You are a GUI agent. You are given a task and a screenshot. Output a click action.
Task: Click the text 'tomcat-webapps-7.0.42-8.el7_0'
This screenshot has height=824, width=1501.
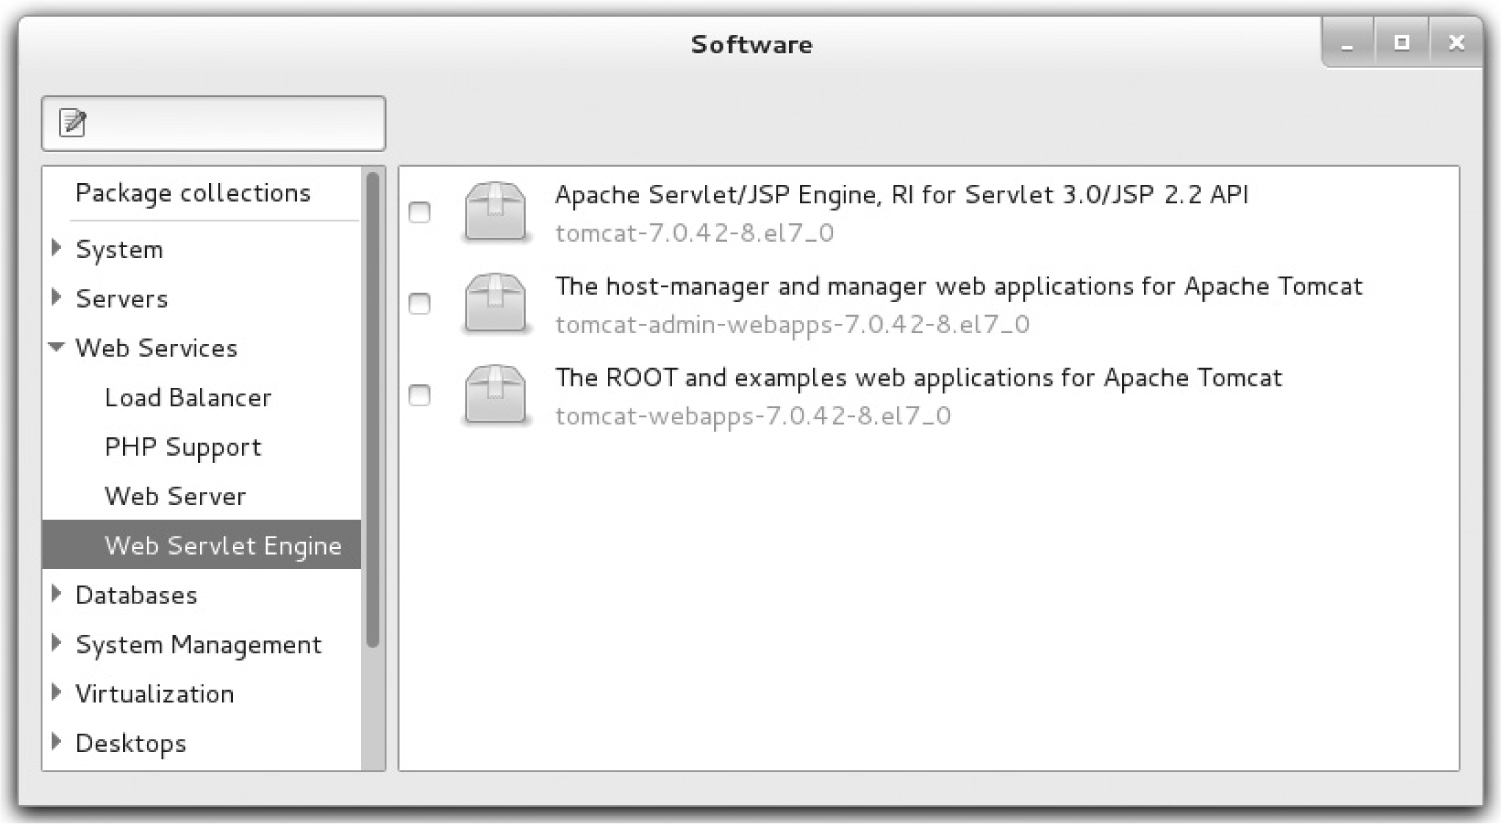coord(753,416)
